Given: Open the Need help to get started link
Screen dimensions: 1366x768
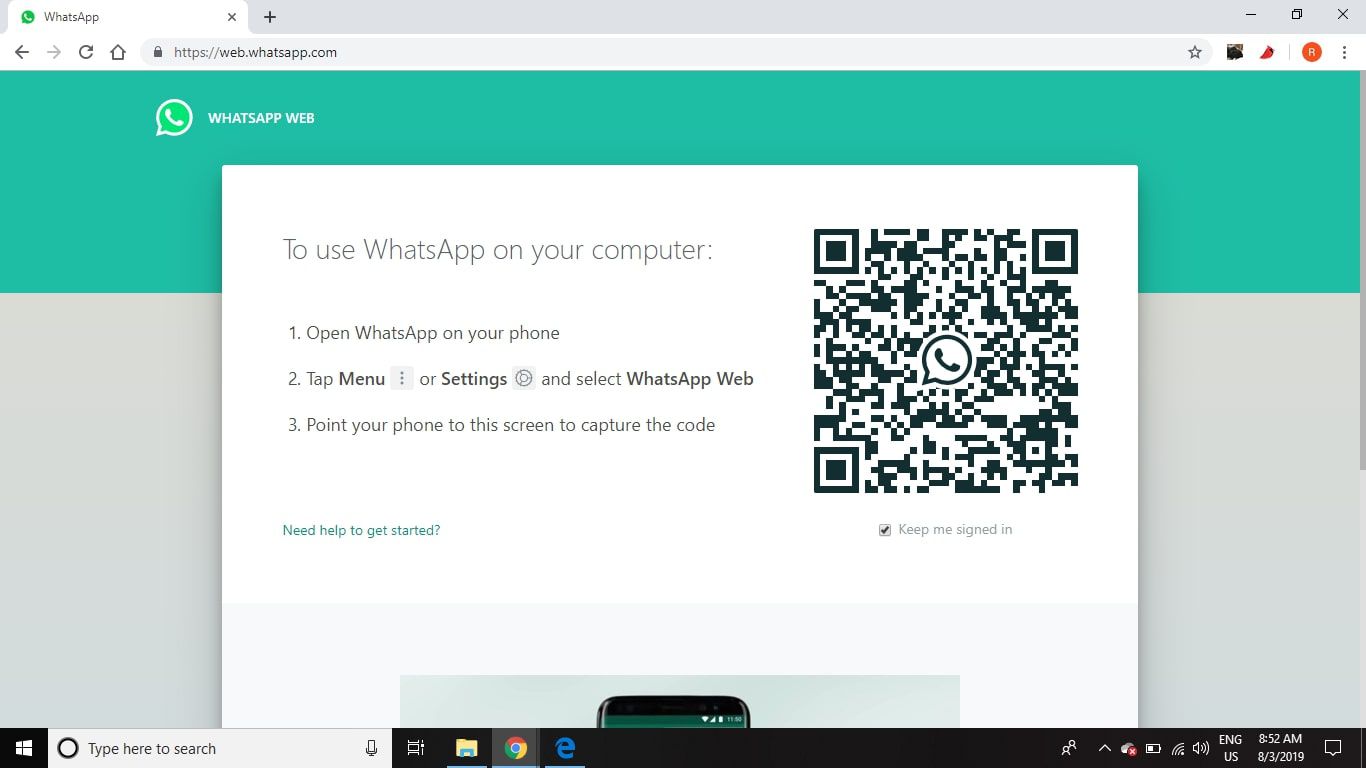Looking at the screenshot, I should point(361,530).
